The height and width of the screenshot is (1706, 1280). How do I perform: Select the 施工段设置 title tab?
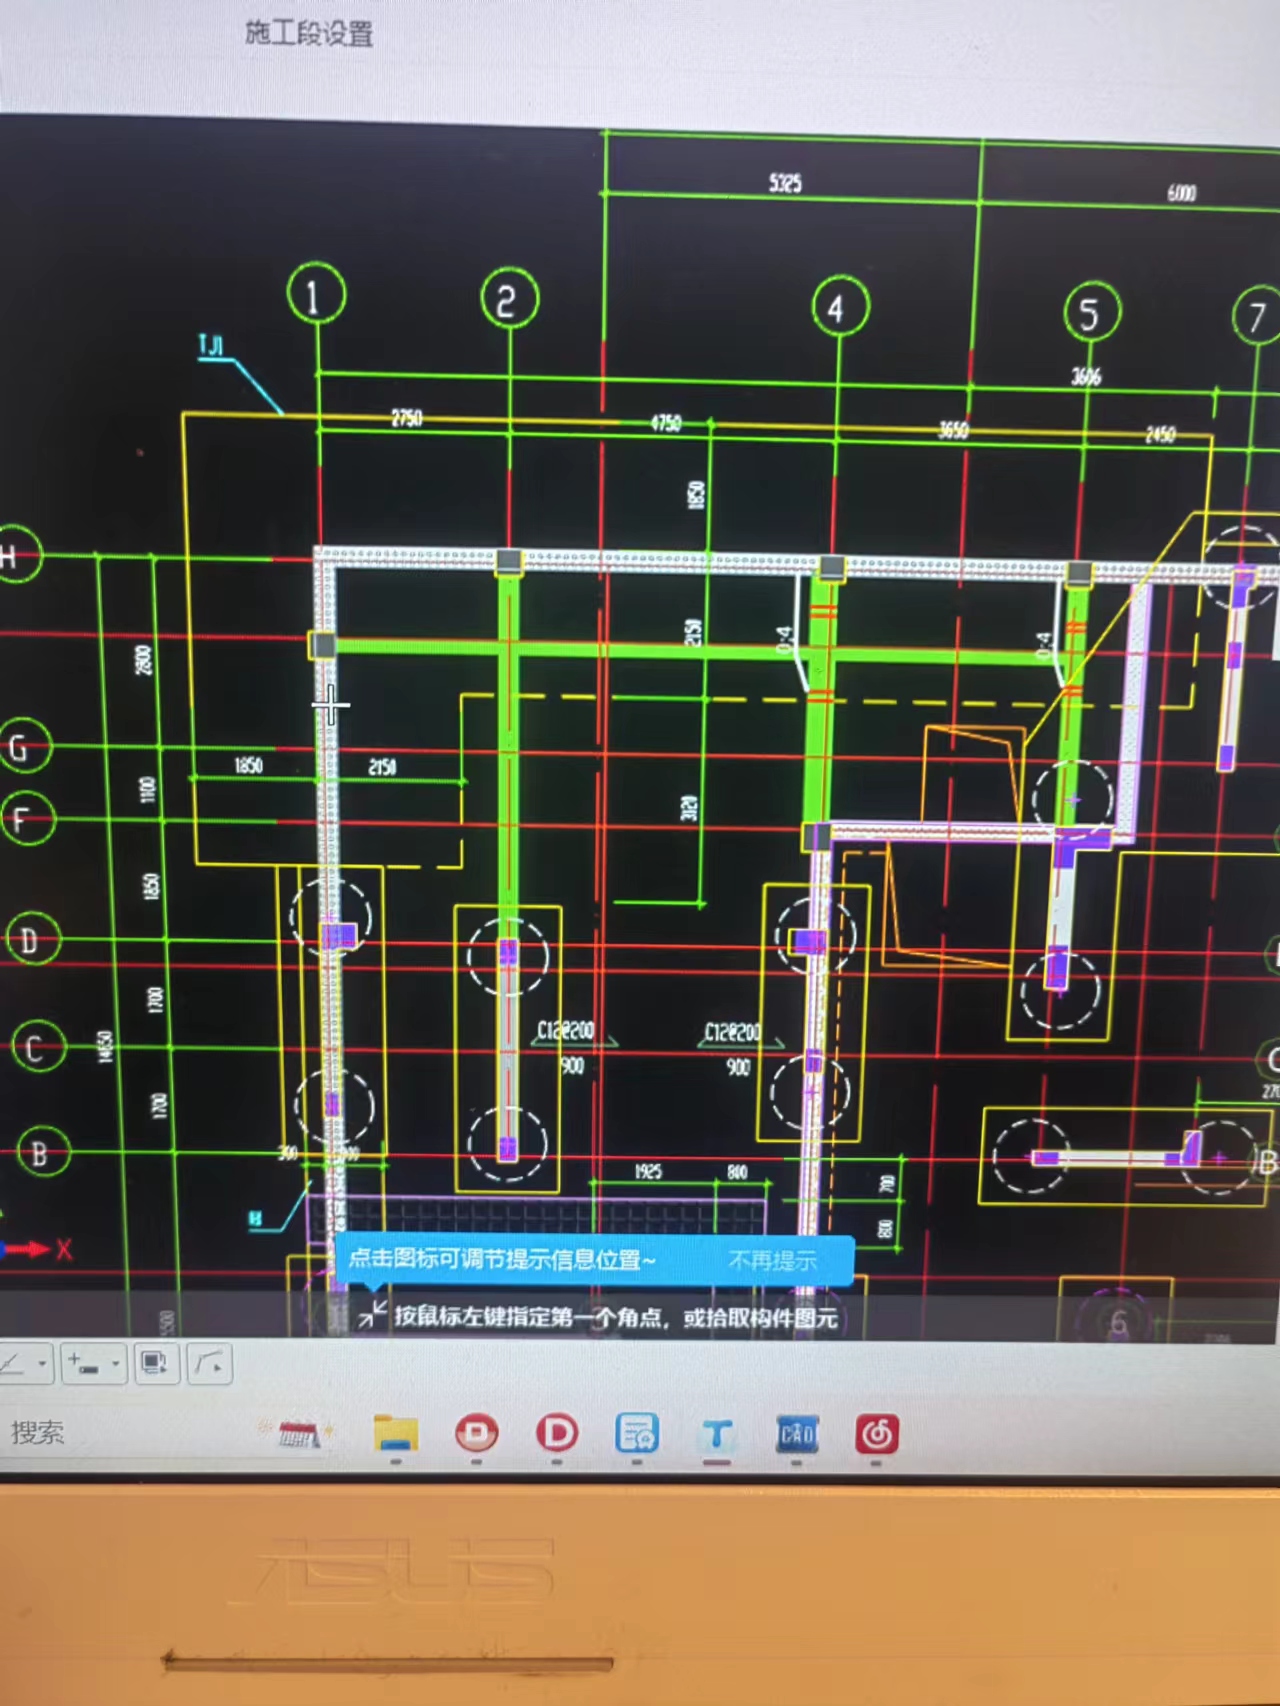coord(309,33)
